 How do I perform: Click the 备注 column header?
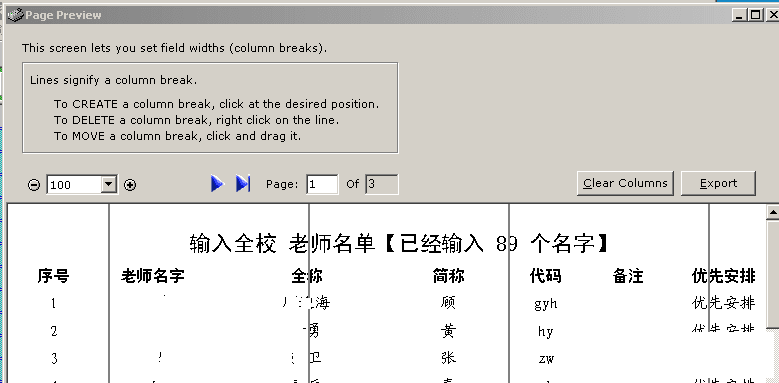628,276
